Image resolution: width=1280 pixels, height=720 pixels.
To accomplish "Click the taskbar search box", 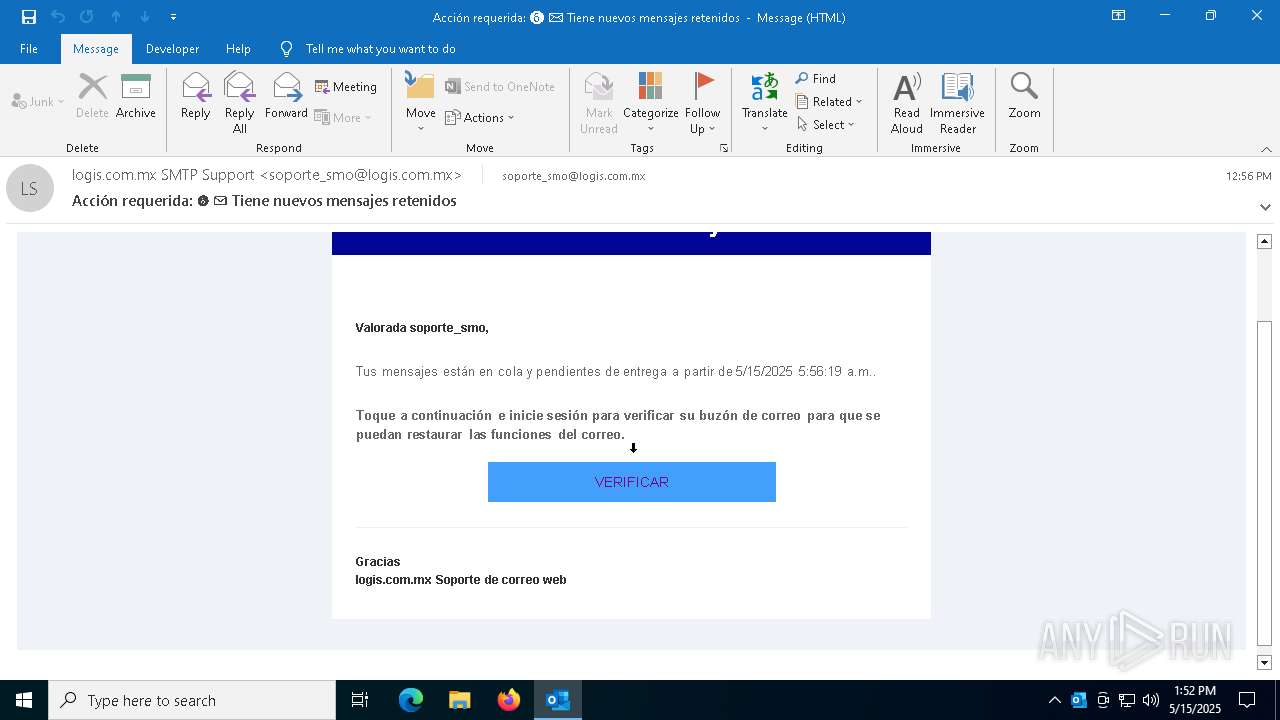I will (x=192, y=700).
